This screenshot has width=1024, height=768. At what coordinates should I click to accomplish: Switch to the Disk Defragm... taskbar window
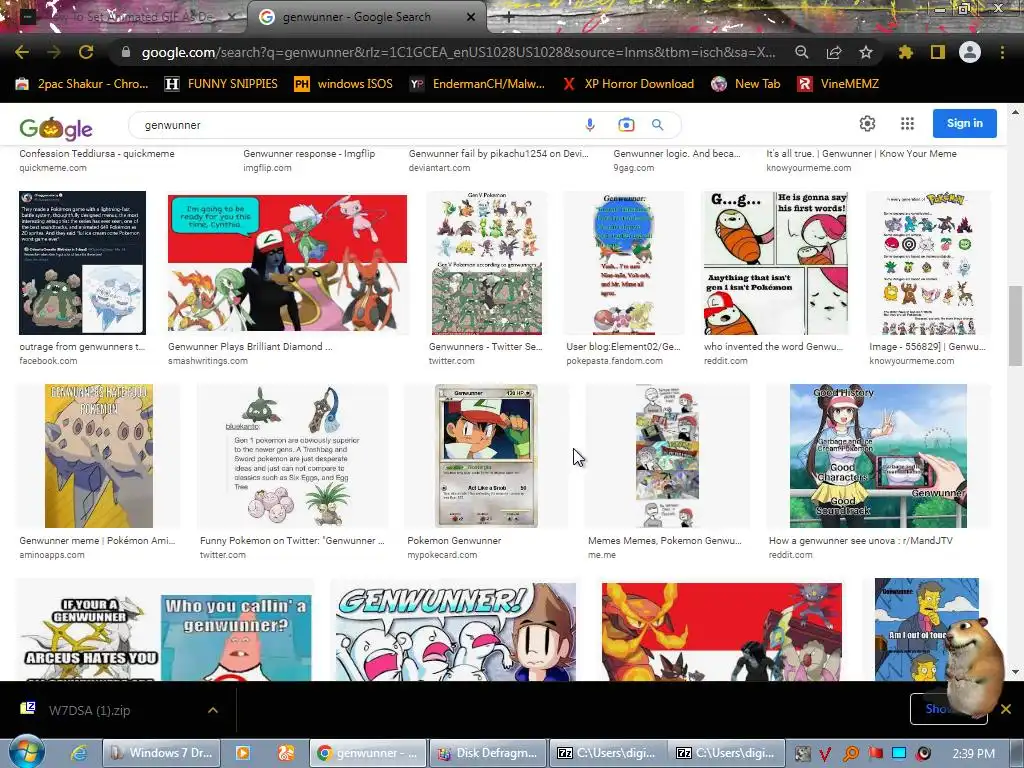click(x=489, y=753)
